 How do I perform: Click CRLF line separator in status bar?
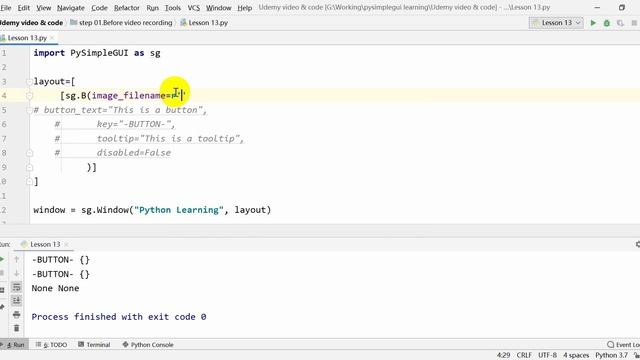tap(524, 355)
